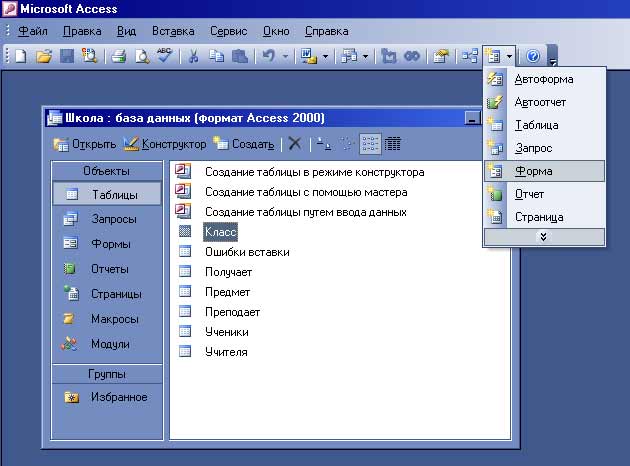Click the Copy toolbar icon
The height and width of the screenshot is (466, 630).
217,56
